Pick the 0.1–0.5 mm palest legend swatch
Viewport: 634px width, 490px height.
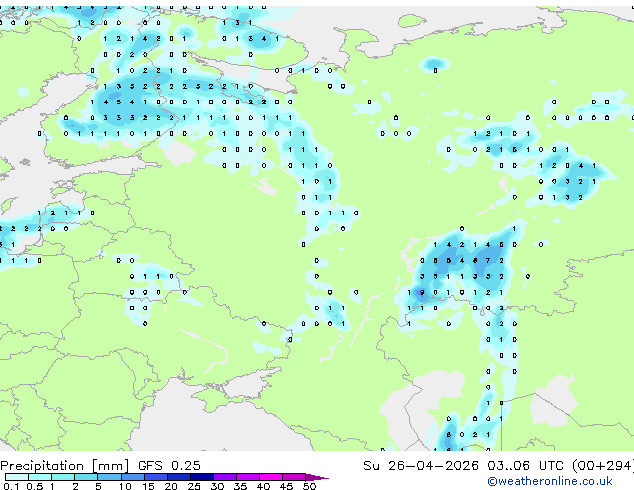pos(17,477)
